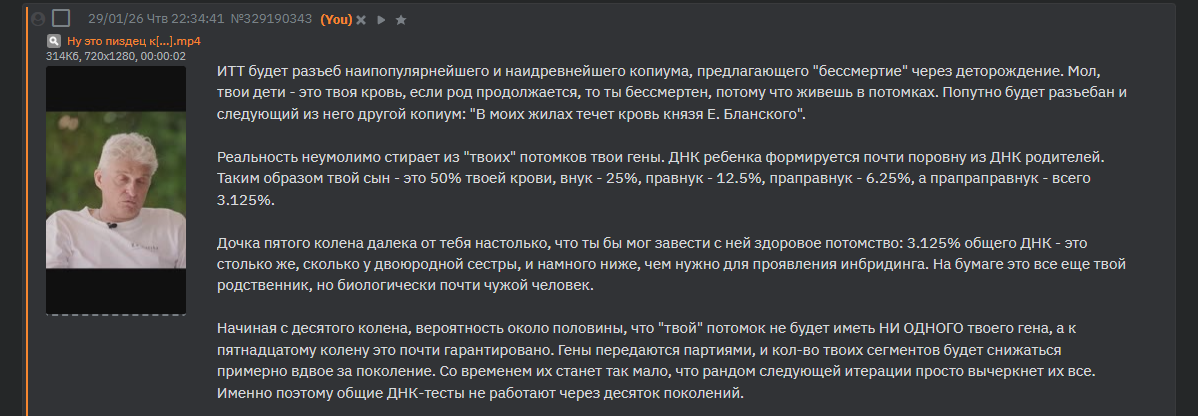Play the video thumbnail of gray-haired man

click(115, 189)
